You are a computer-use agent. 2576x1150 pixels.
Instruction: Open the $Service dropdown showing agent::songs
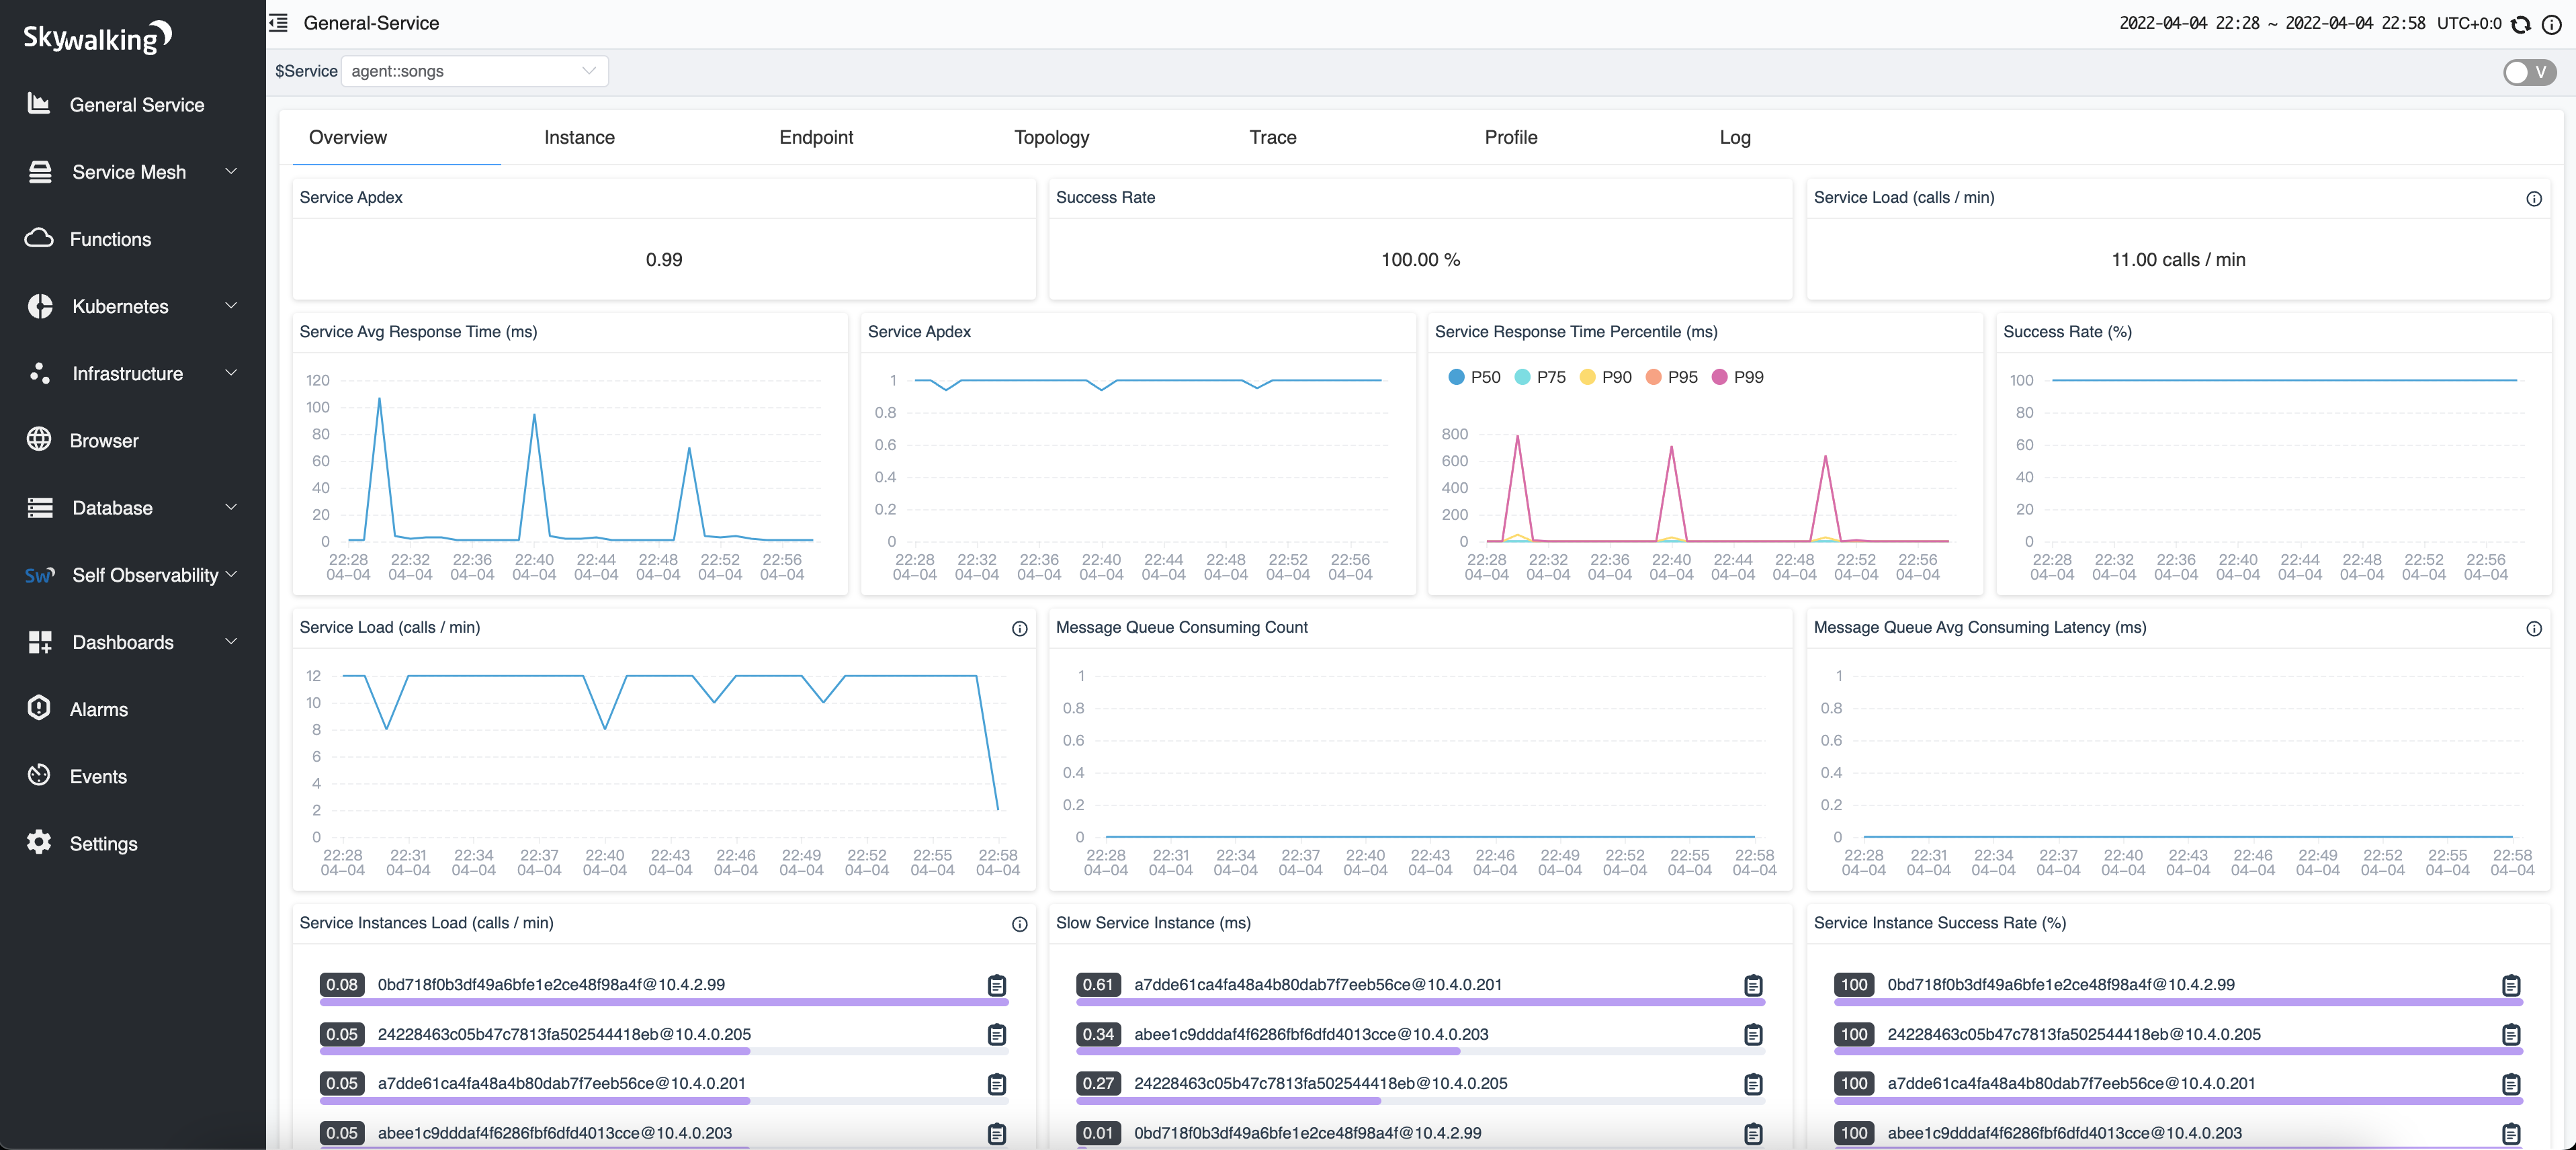pyautogui.click(x=474, y=71)
